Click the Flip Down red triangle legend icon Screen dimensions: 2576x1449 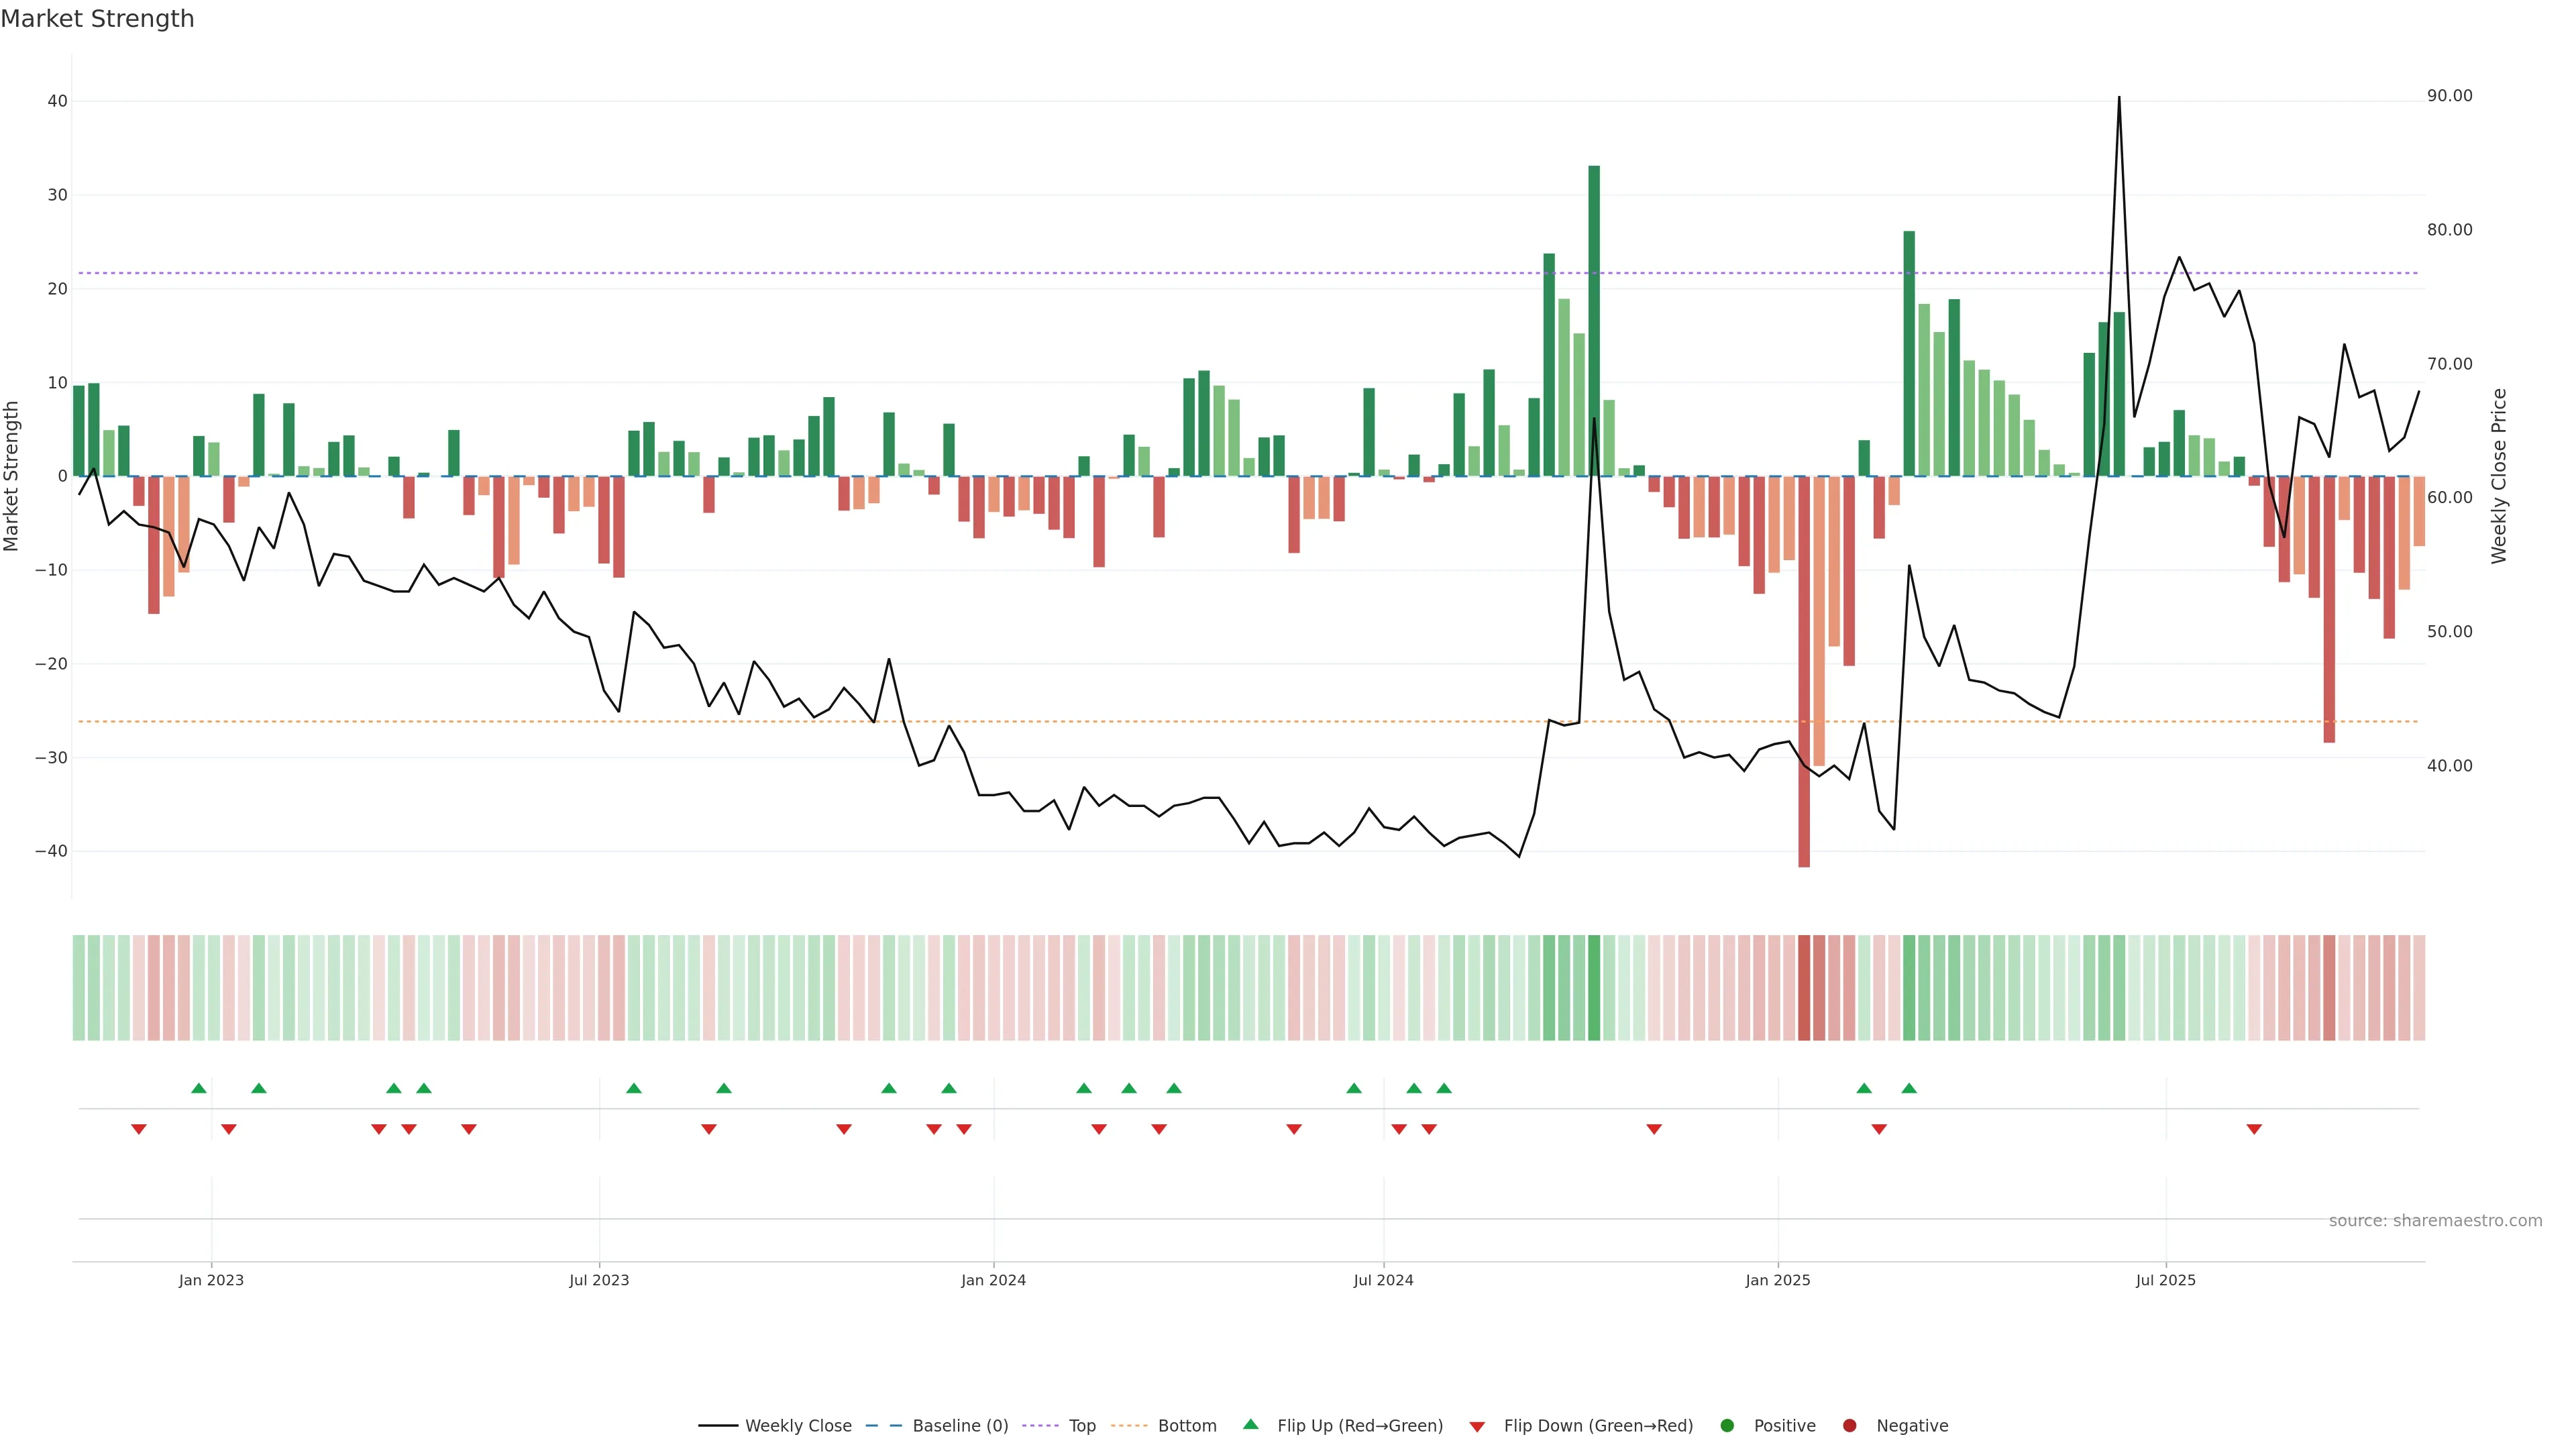[x=1477, y=1426]
